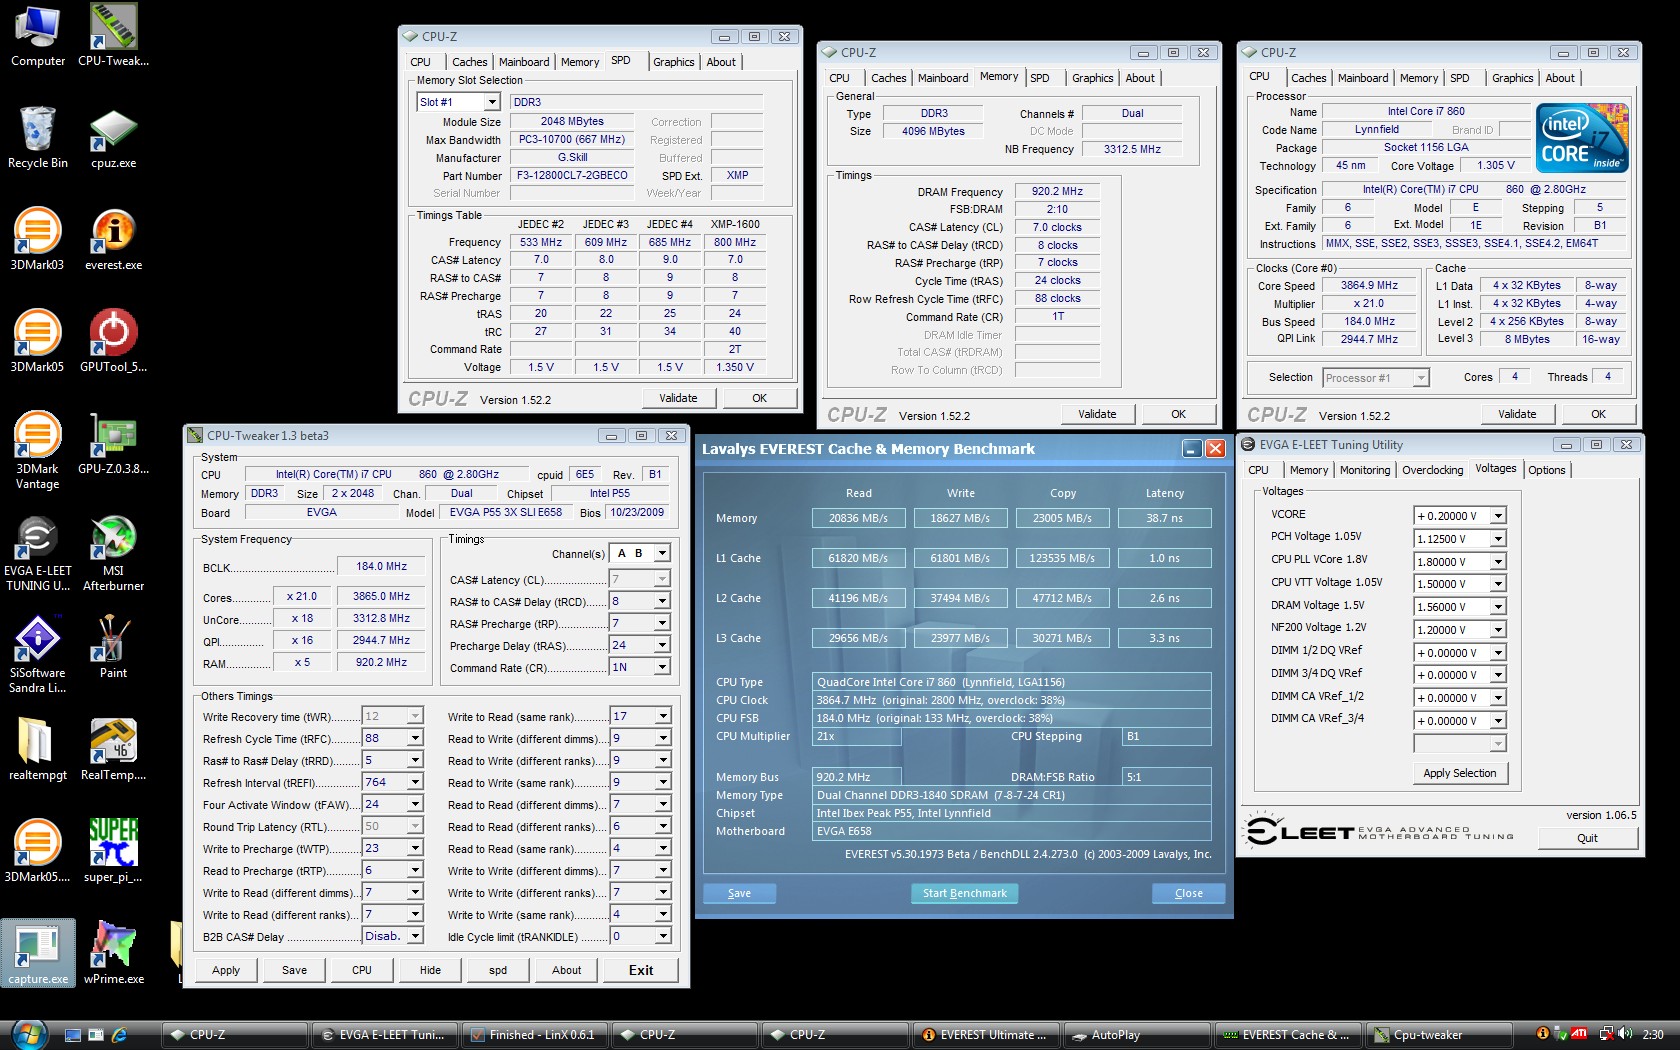Click Show Desktop quick launch icon
1680x1050 pixels.
coord(72,1035)
